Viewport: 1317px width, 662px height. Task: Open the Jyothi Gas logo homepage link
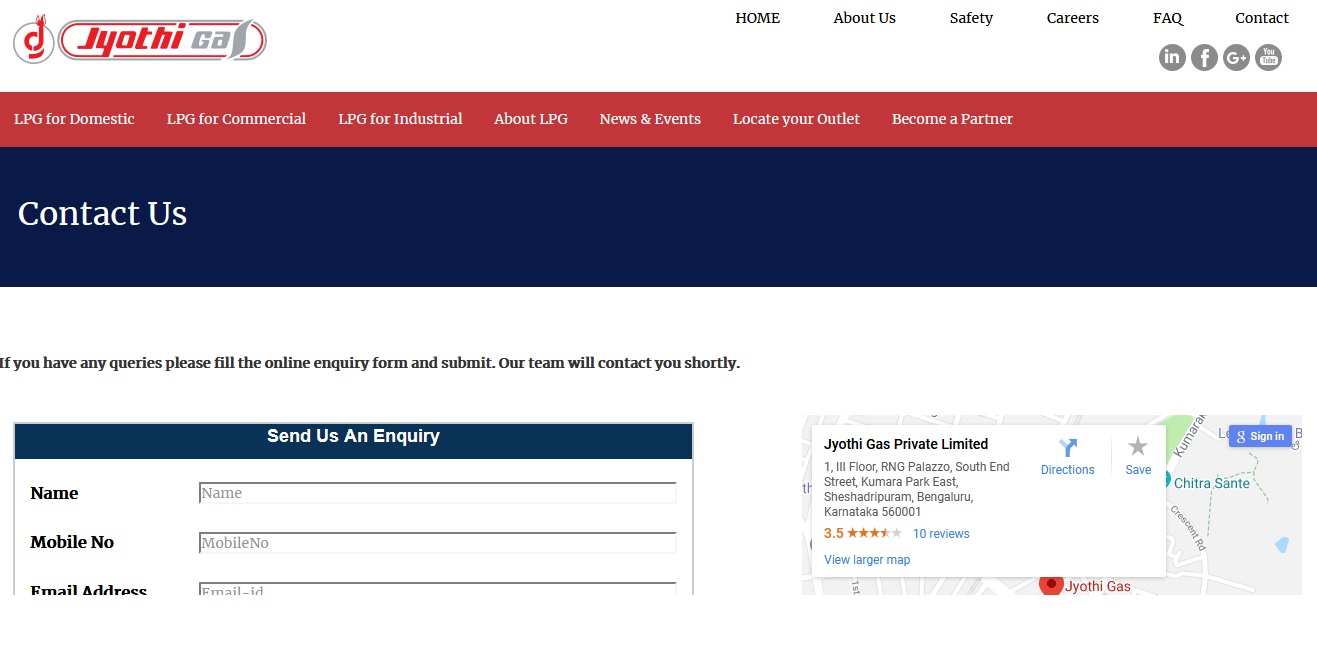pos(140,40)
